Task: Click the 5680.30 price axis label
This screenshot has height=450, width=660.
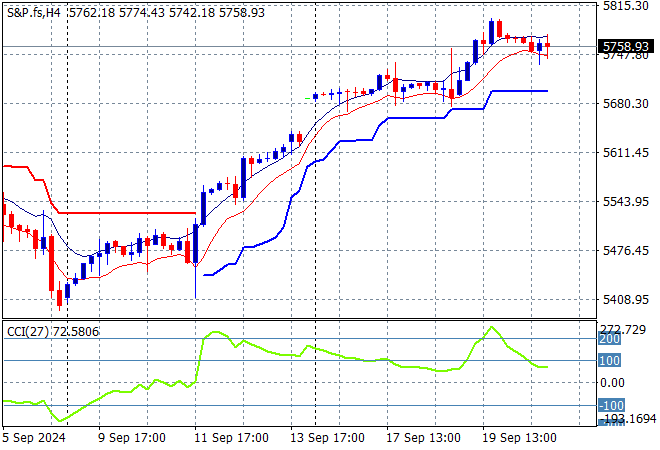Action: (x=626, y=103)
